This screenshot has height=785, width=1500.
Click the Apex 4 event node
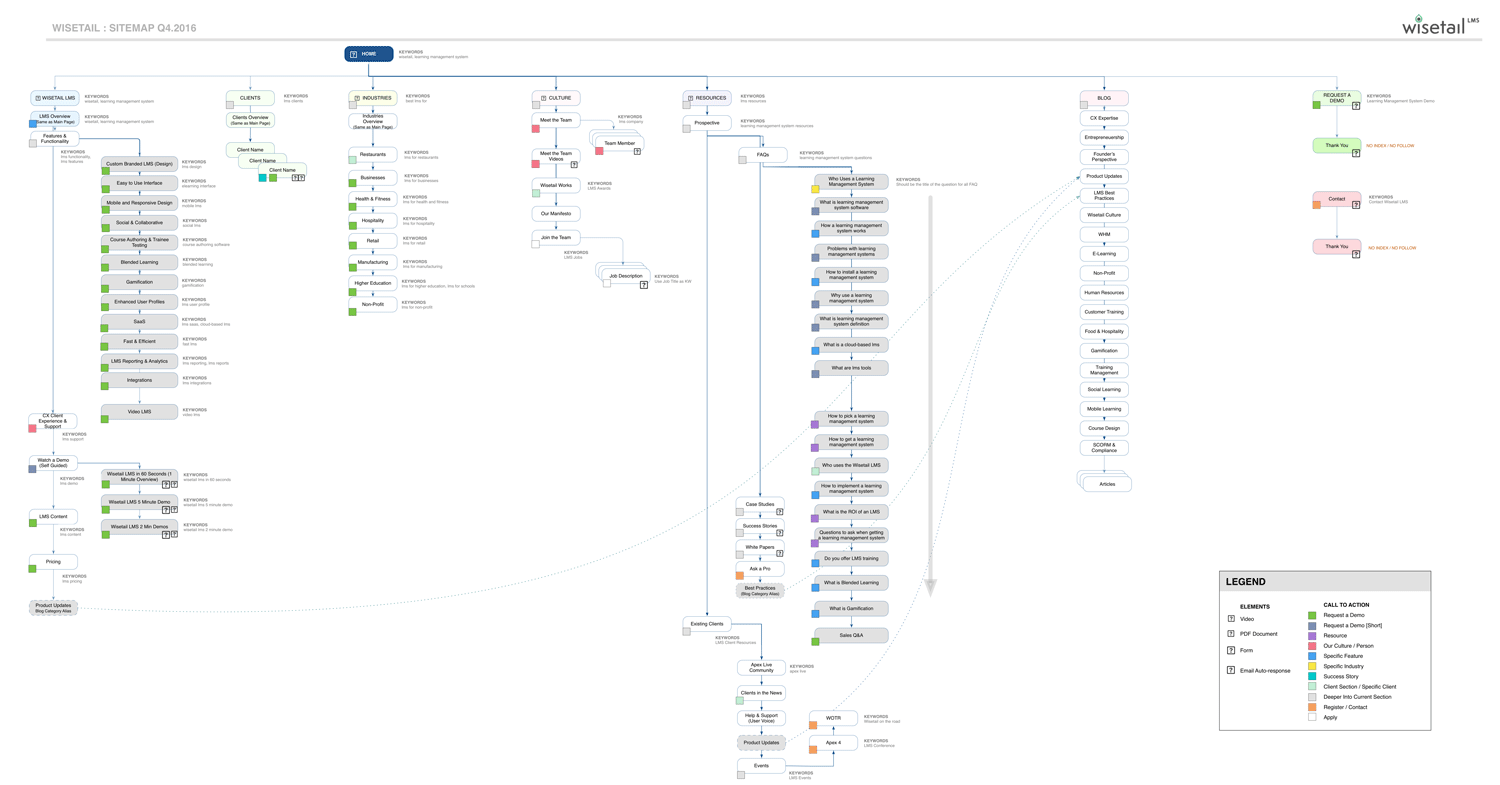click(x=833, y=742)
